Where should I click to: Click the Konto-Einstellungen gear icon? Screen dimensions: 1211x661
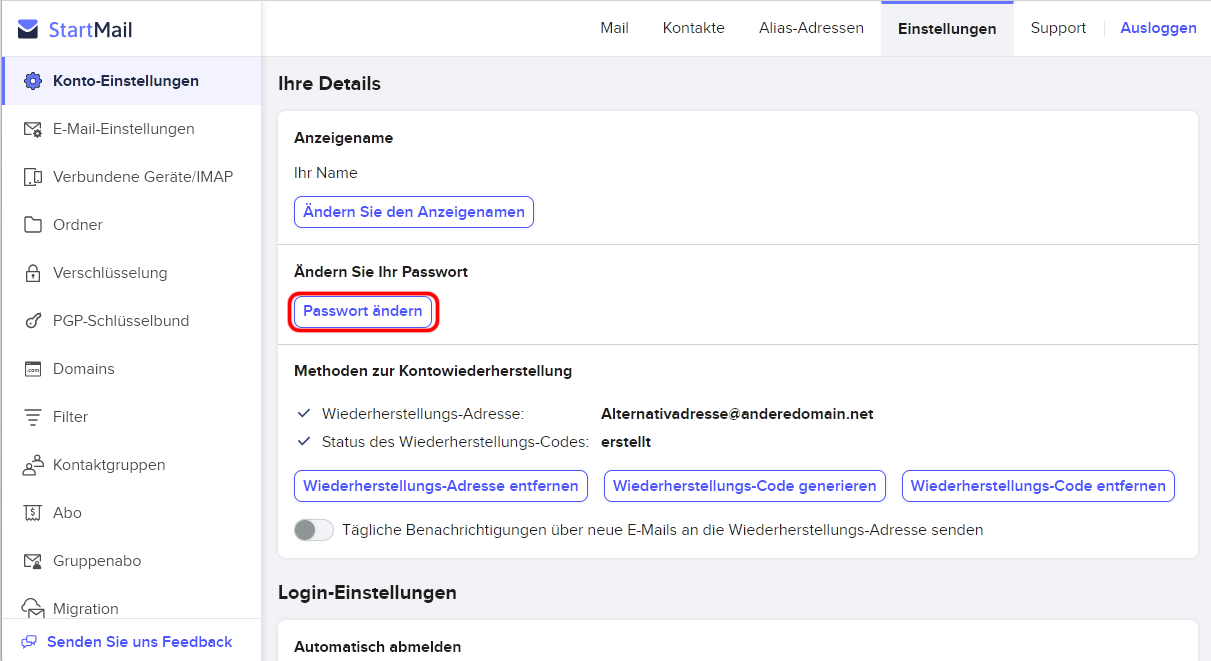[33, 81]
